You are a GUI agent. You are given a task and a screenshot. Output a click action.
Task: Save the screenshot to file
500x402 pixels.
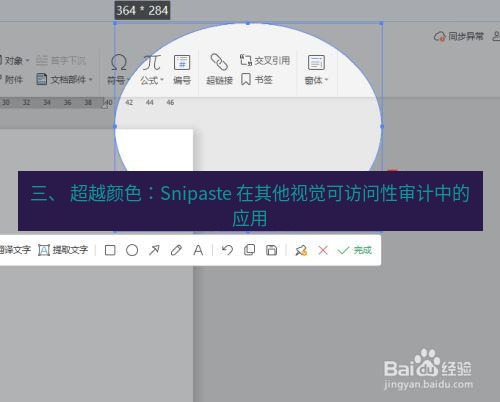[x=271, y=250]
